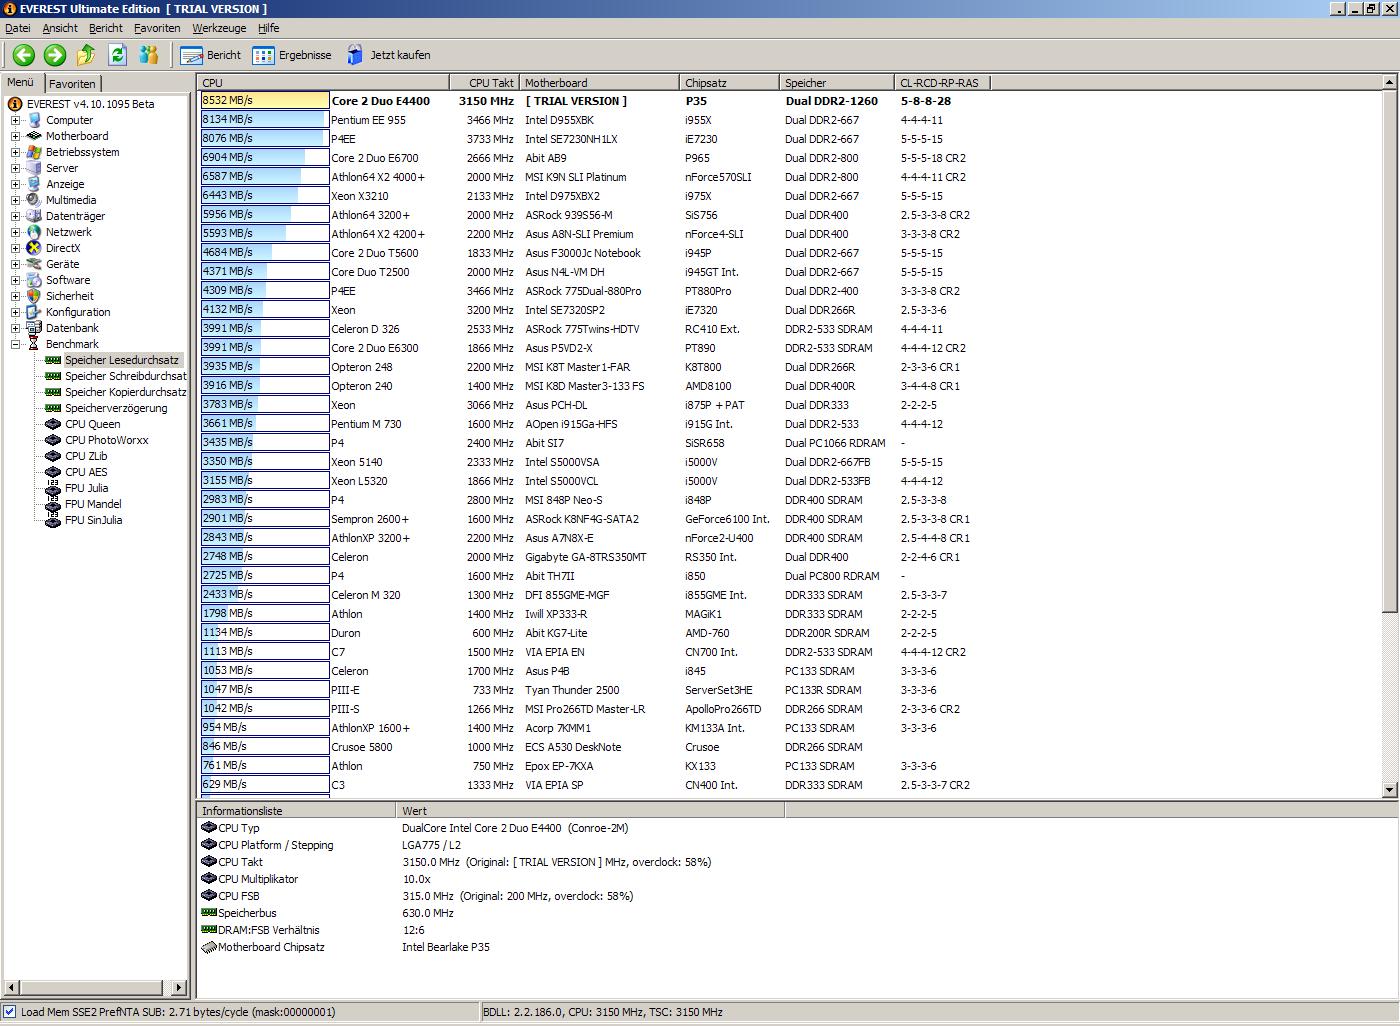This screenshot has height=1026, width=1400.
Task: Open the Favoriten menu
Action: (x=158, y=28)
